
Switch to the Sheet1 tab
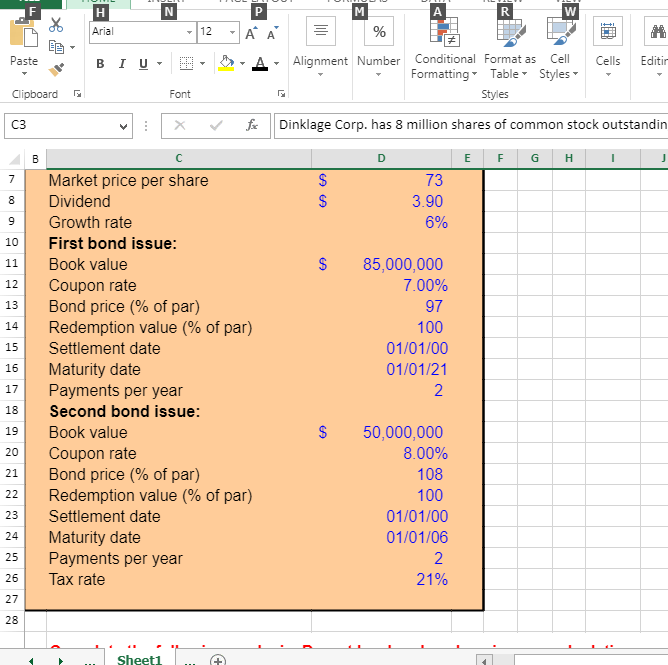(x=140, y=659)
